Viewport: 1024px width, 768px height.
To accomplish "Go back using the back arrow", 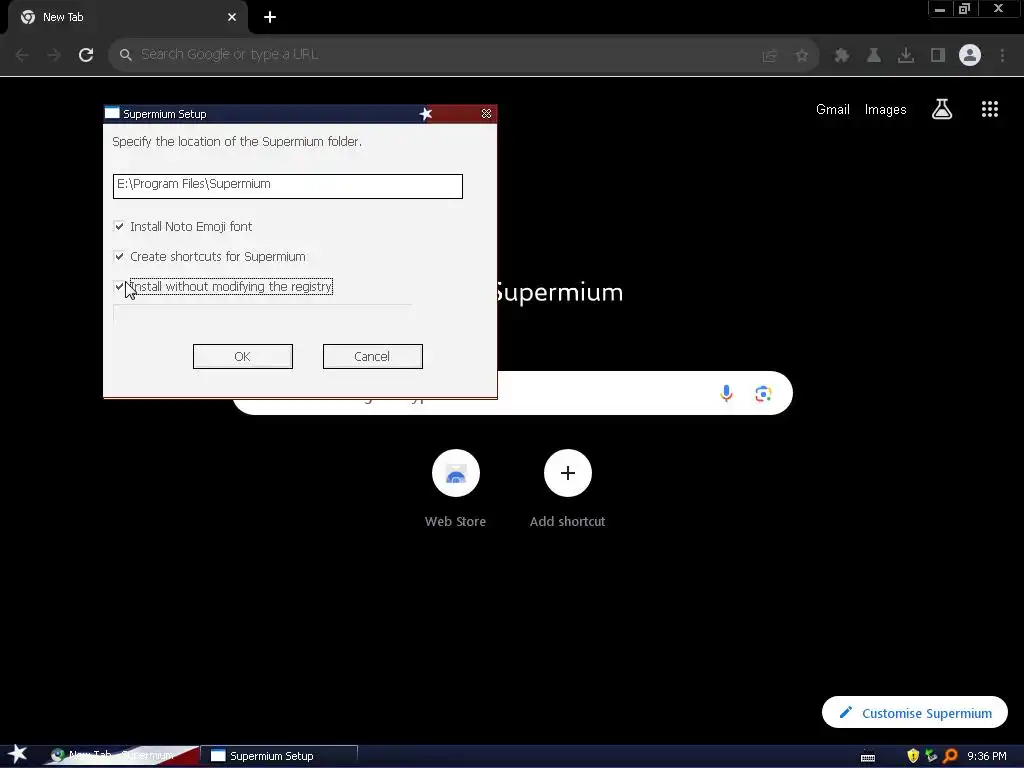I will coord(22,55).
